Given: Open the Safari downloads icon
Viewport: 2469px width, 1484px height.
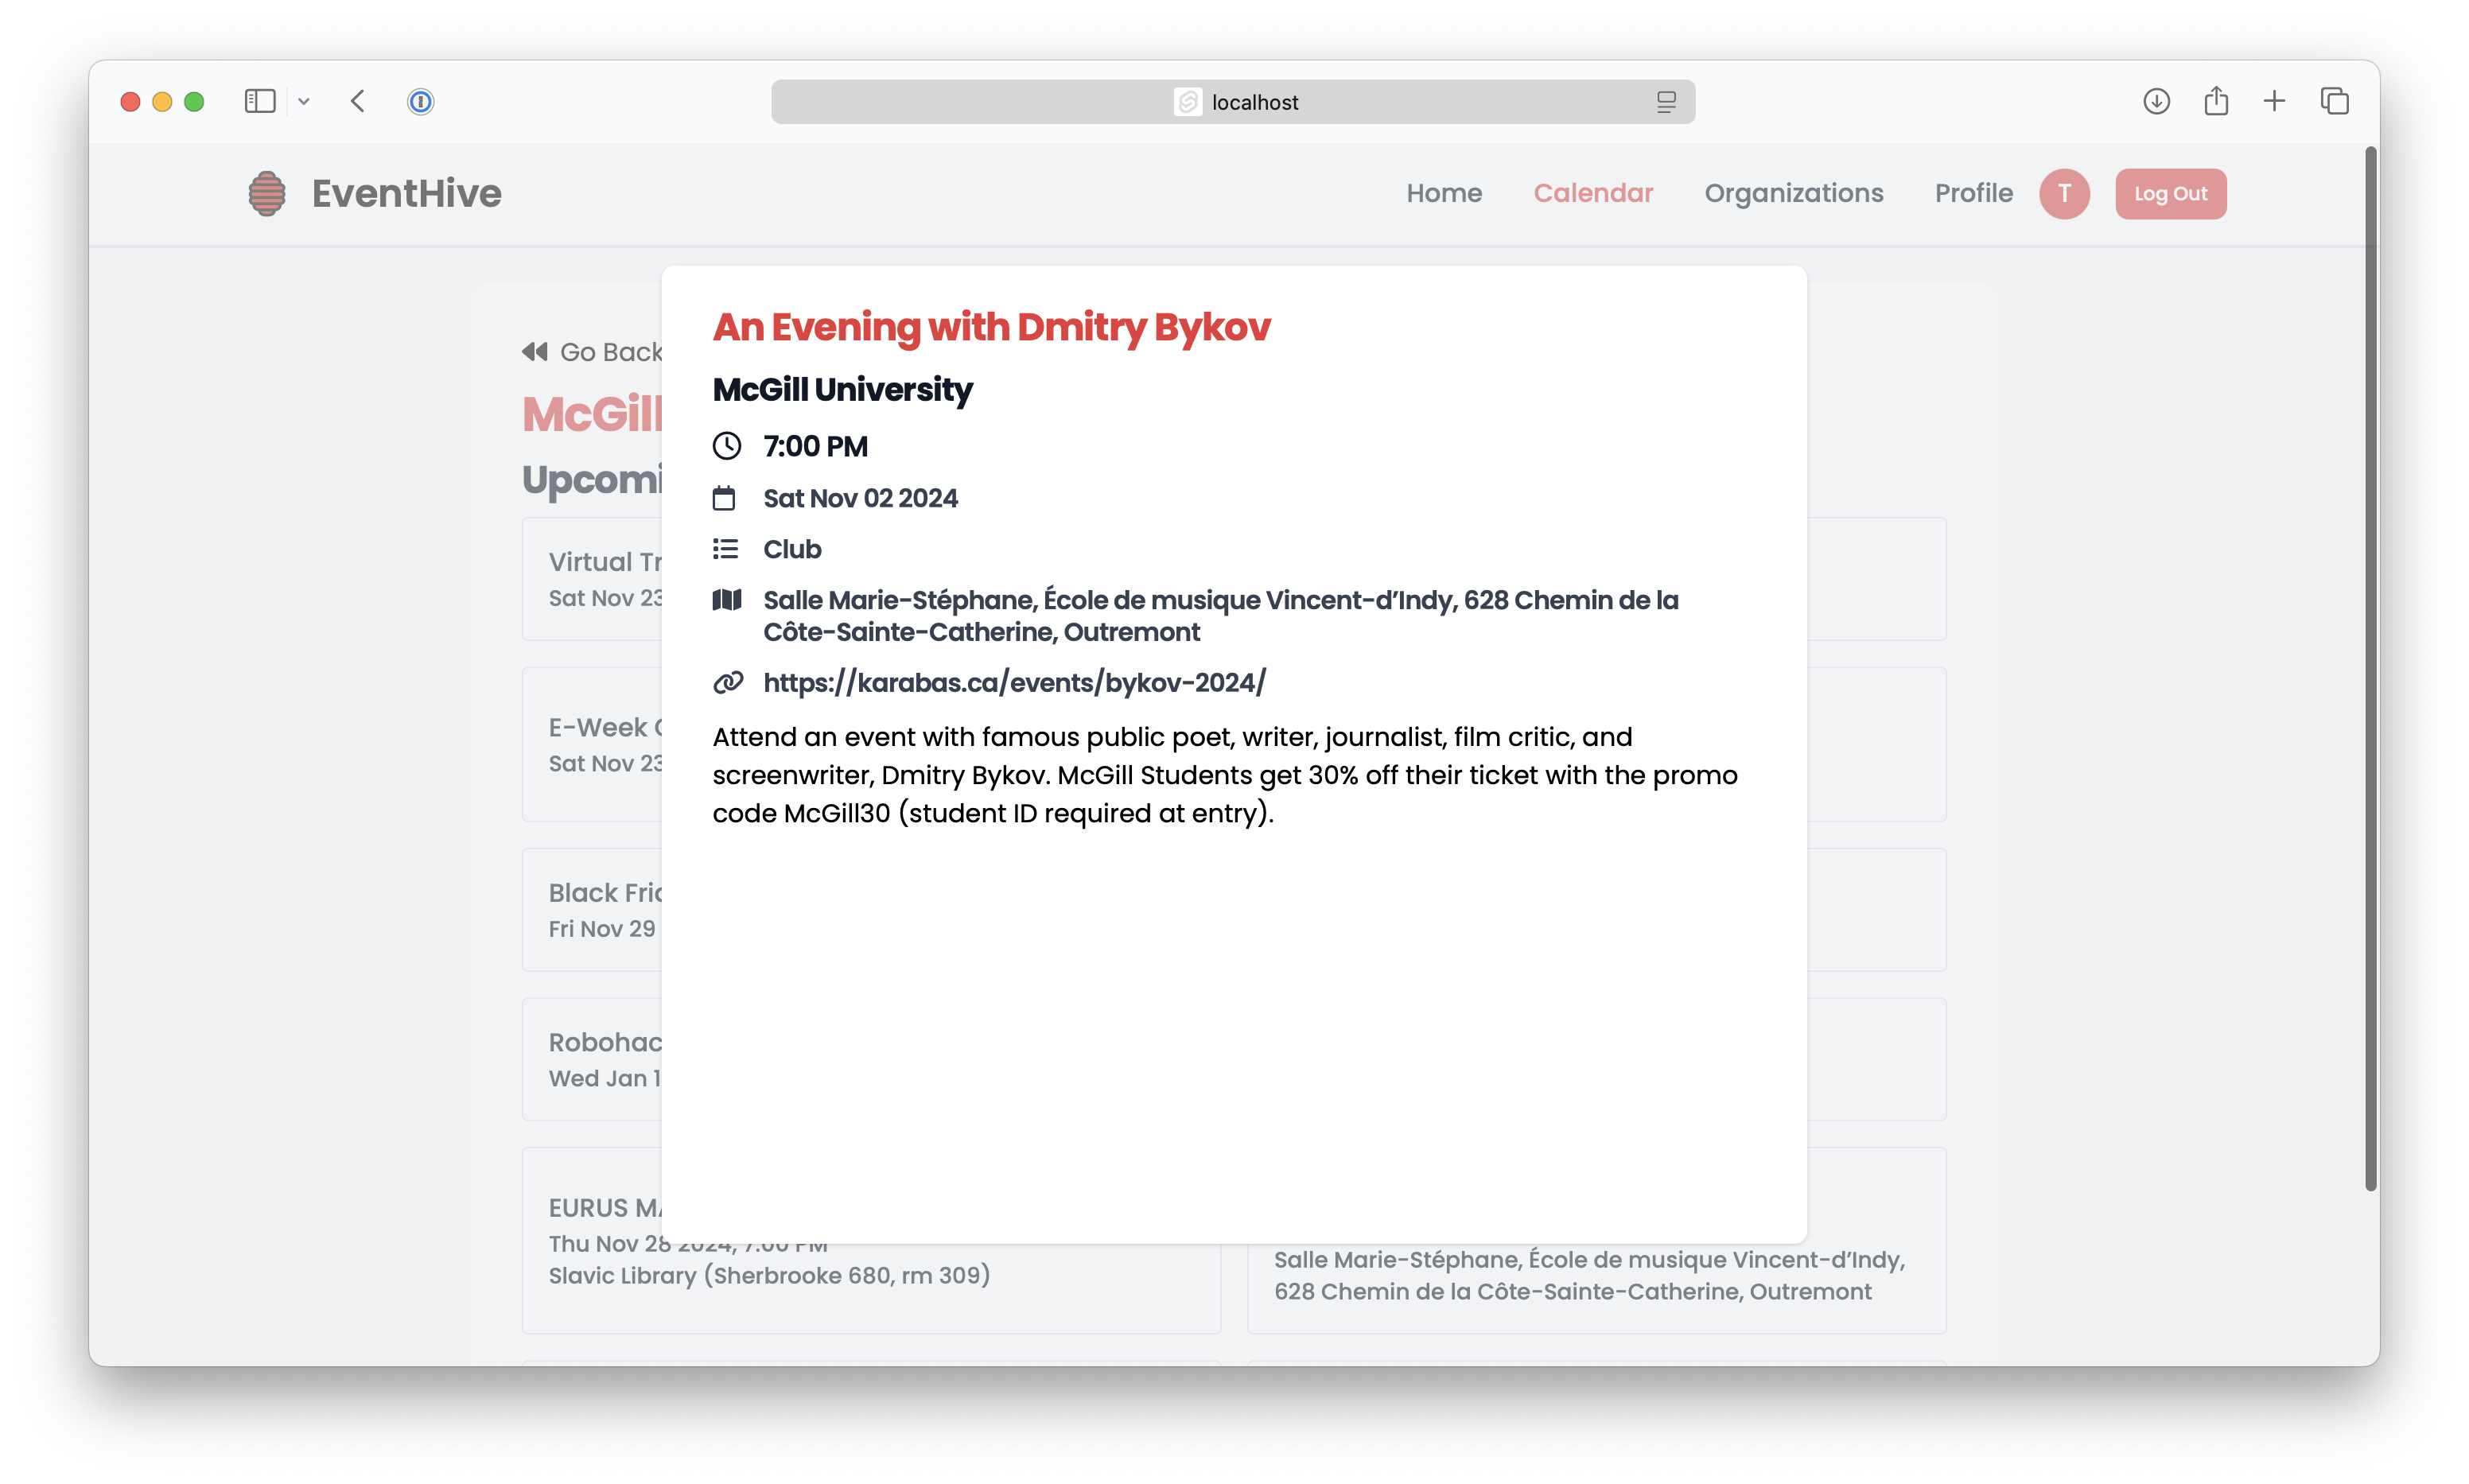Looking at the screenshot, I should (2156, 102).
